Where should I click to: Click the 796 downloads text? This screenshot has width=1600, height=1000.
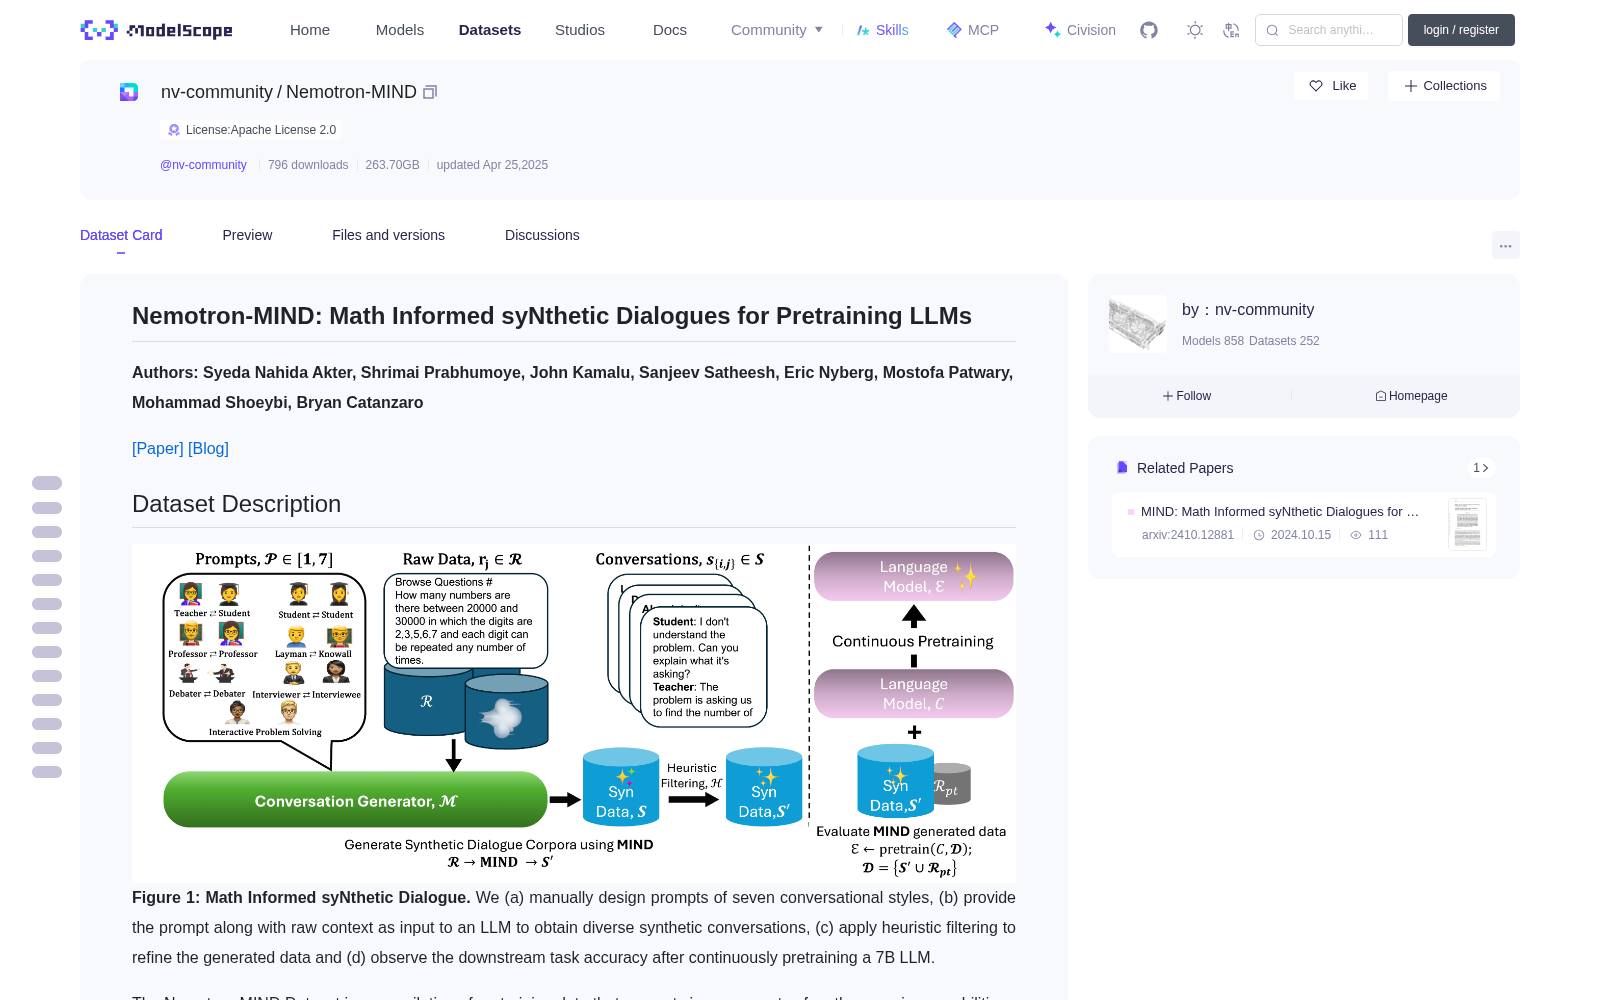tap(308, 165)
